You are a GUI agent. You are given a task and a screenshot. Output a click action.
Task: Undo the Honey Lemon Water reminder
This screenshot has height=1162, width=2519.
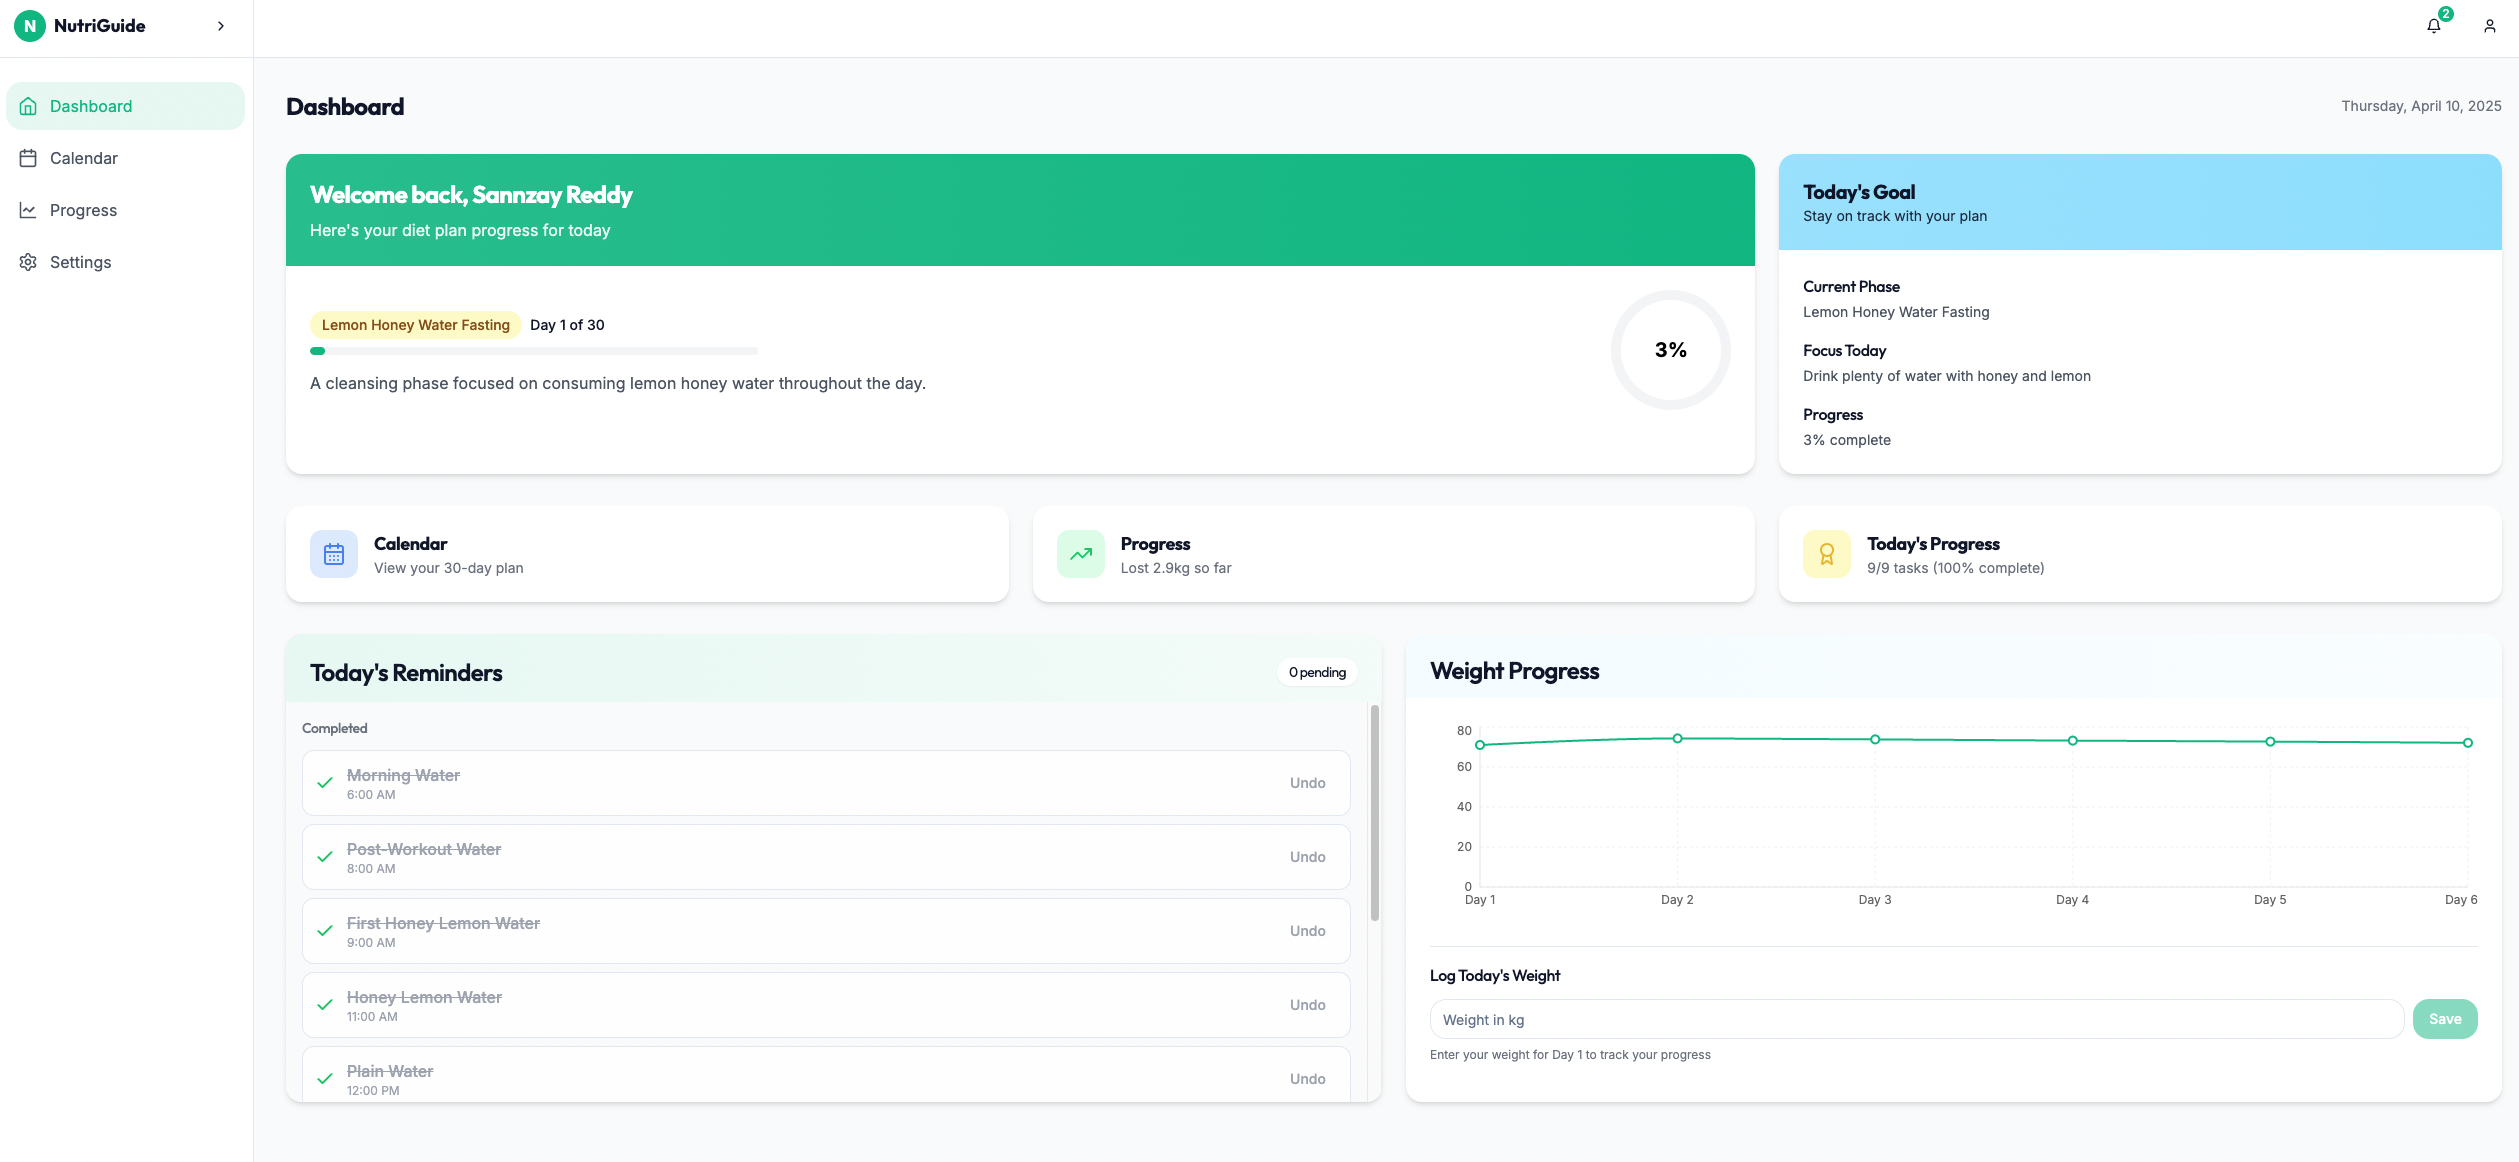[x=1307, y=1004]
